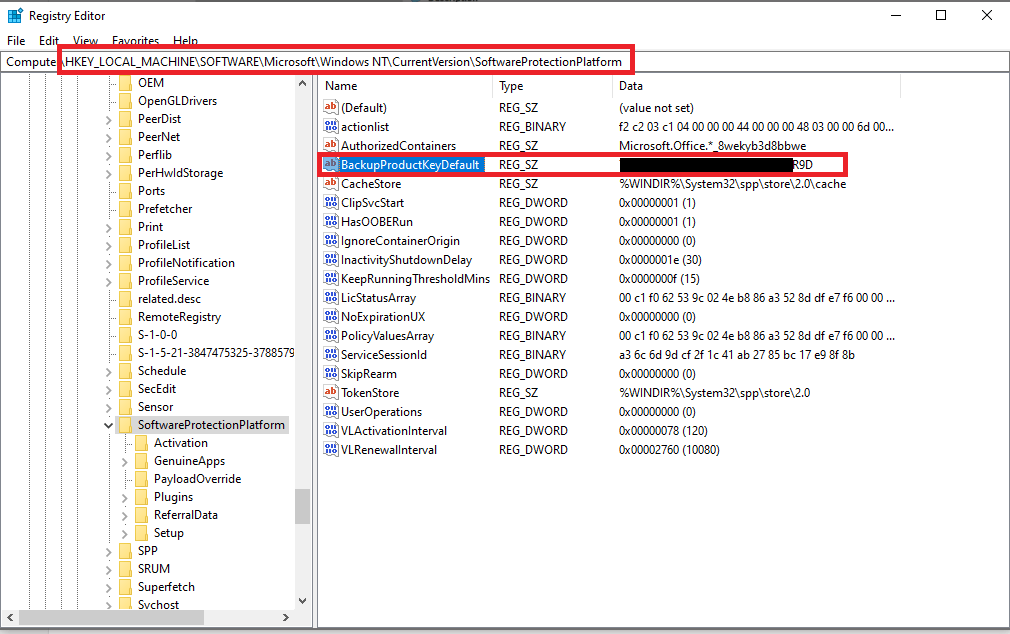
Task: Select the ProfileList key
Action: click(164, 244)
